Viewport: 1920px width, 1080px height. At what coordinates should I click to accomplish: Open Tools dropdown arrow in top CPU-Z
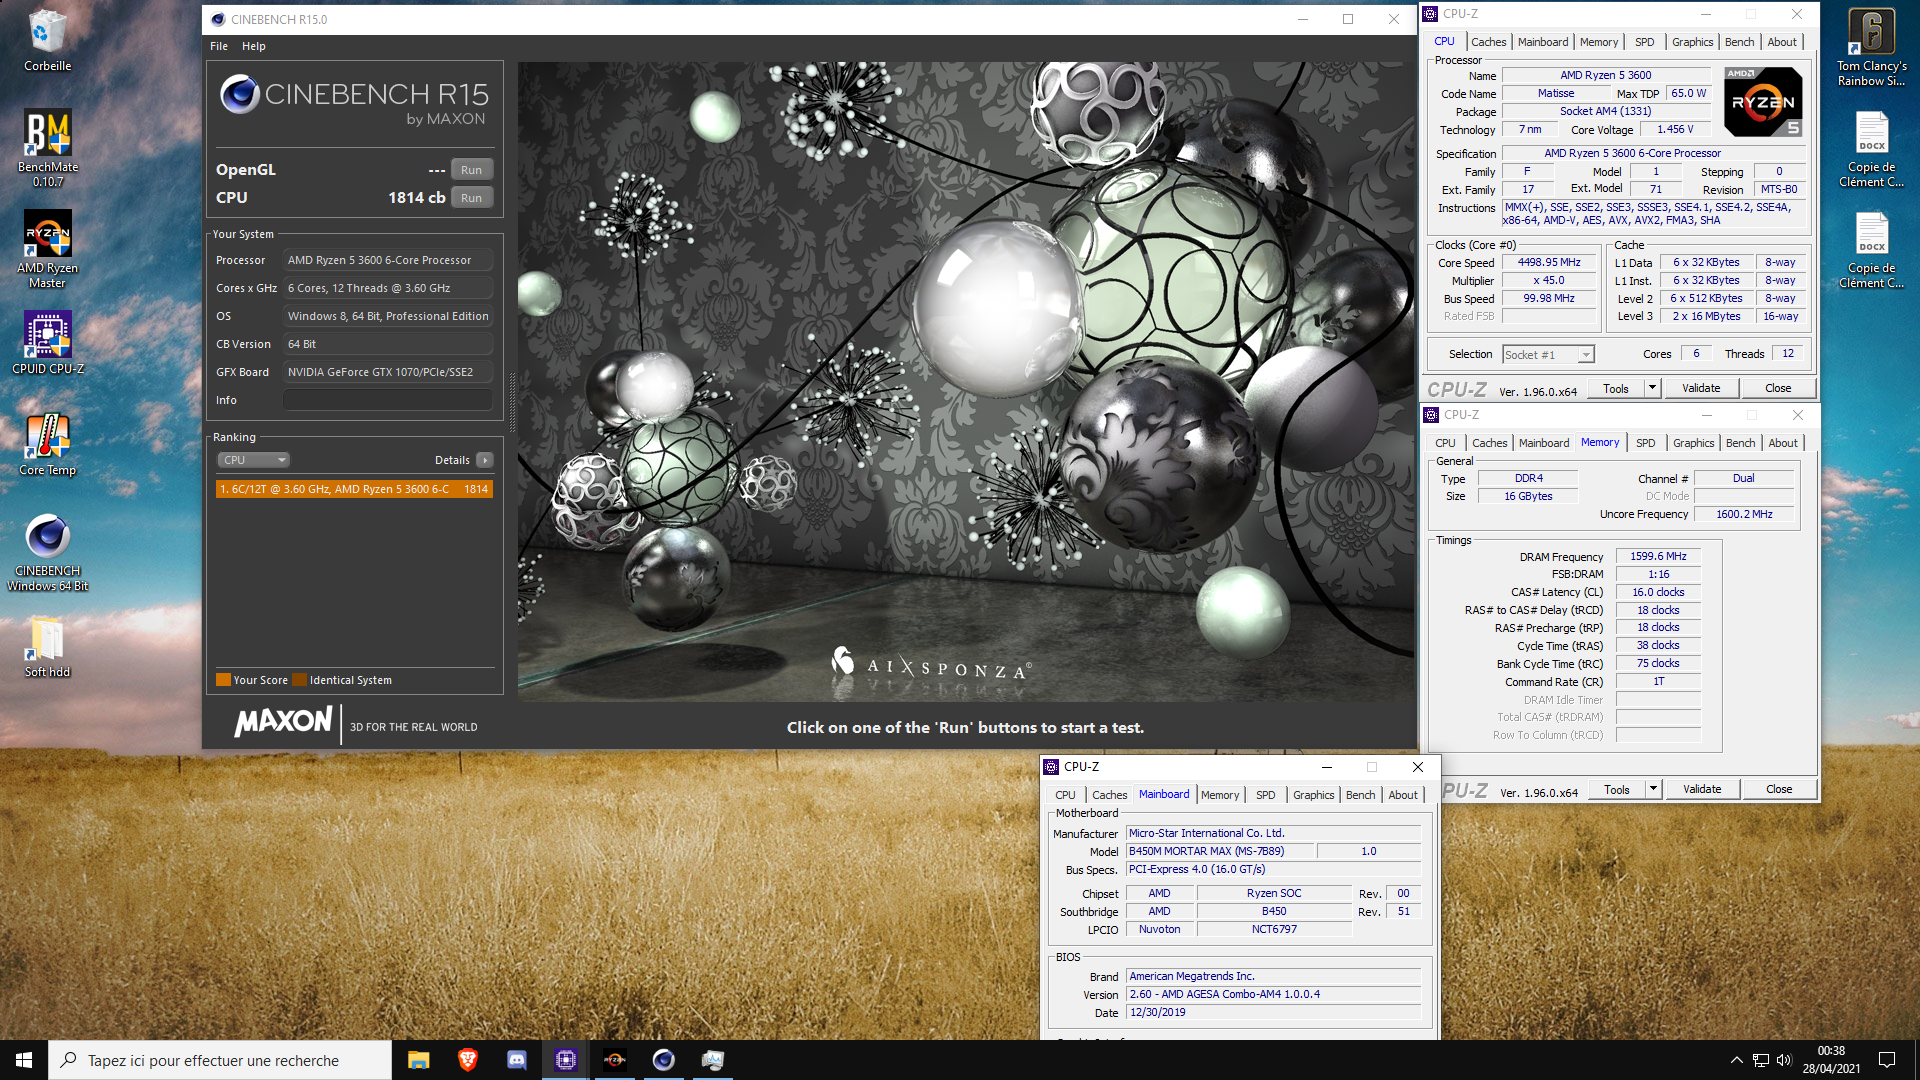(1652, 388)
